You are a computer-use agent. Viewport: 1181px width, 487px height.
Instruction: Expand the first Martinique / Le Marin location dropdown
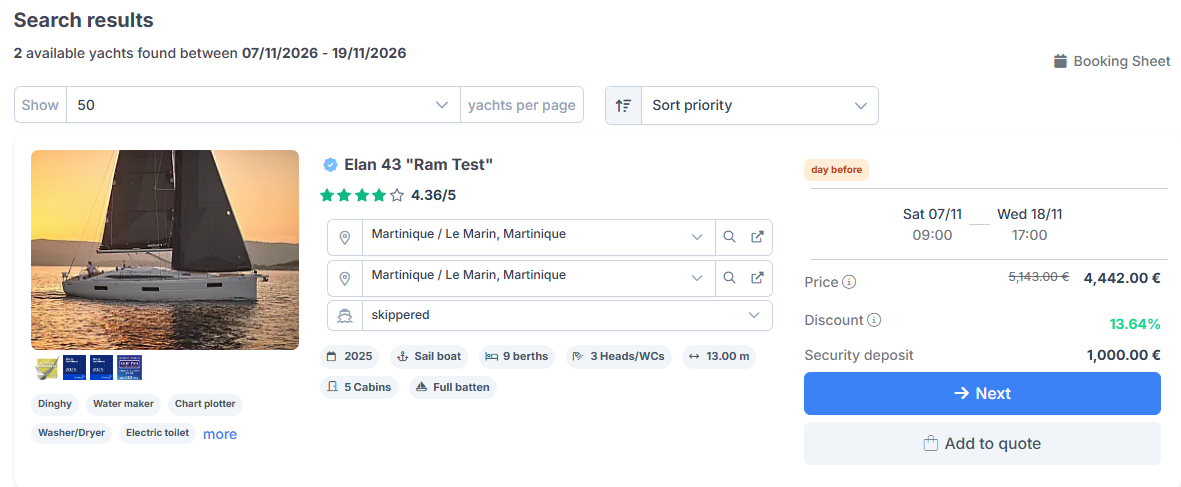point(539,237)
